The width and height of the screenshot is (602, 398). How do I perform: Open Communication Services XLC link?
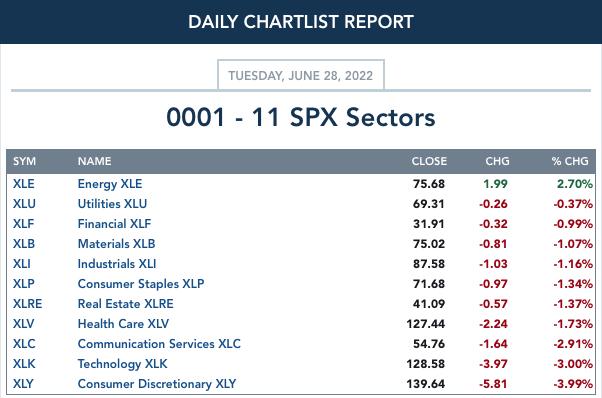159,344
